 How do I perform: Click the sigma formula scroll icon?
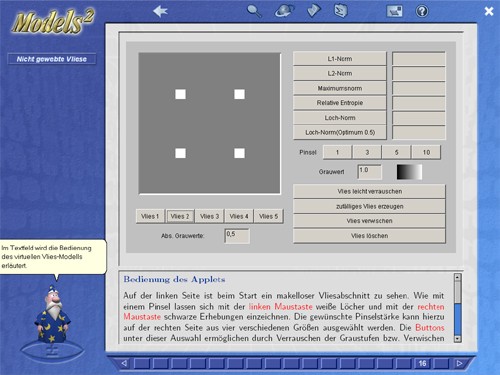(341, 11)
